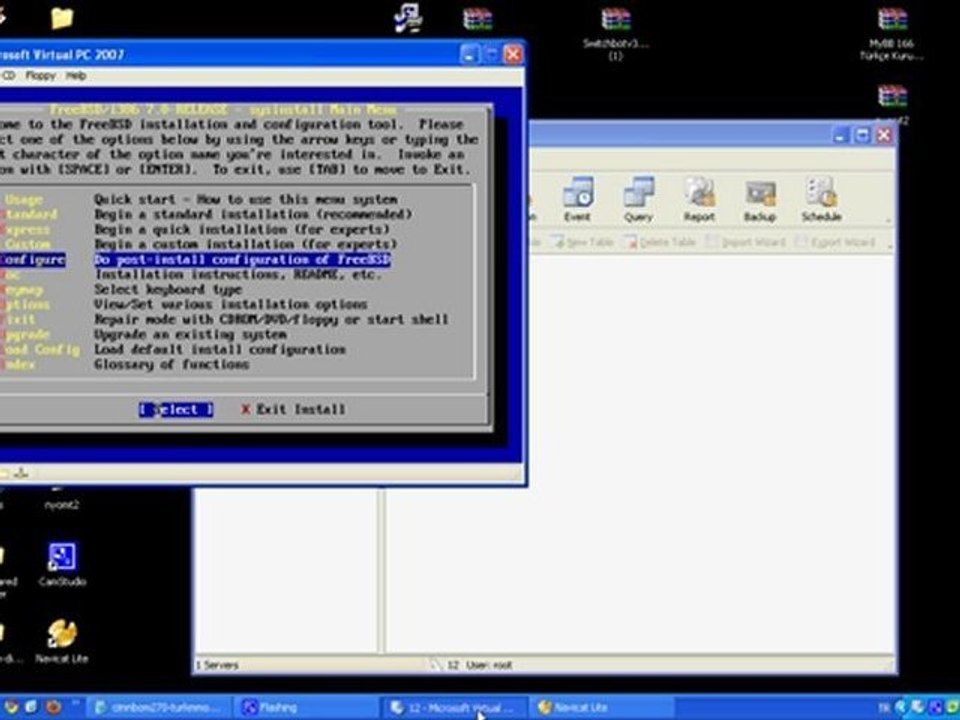Click Export Wizard in Navicat toolbar
Viewport: 960px width, 720px height.
835,242
